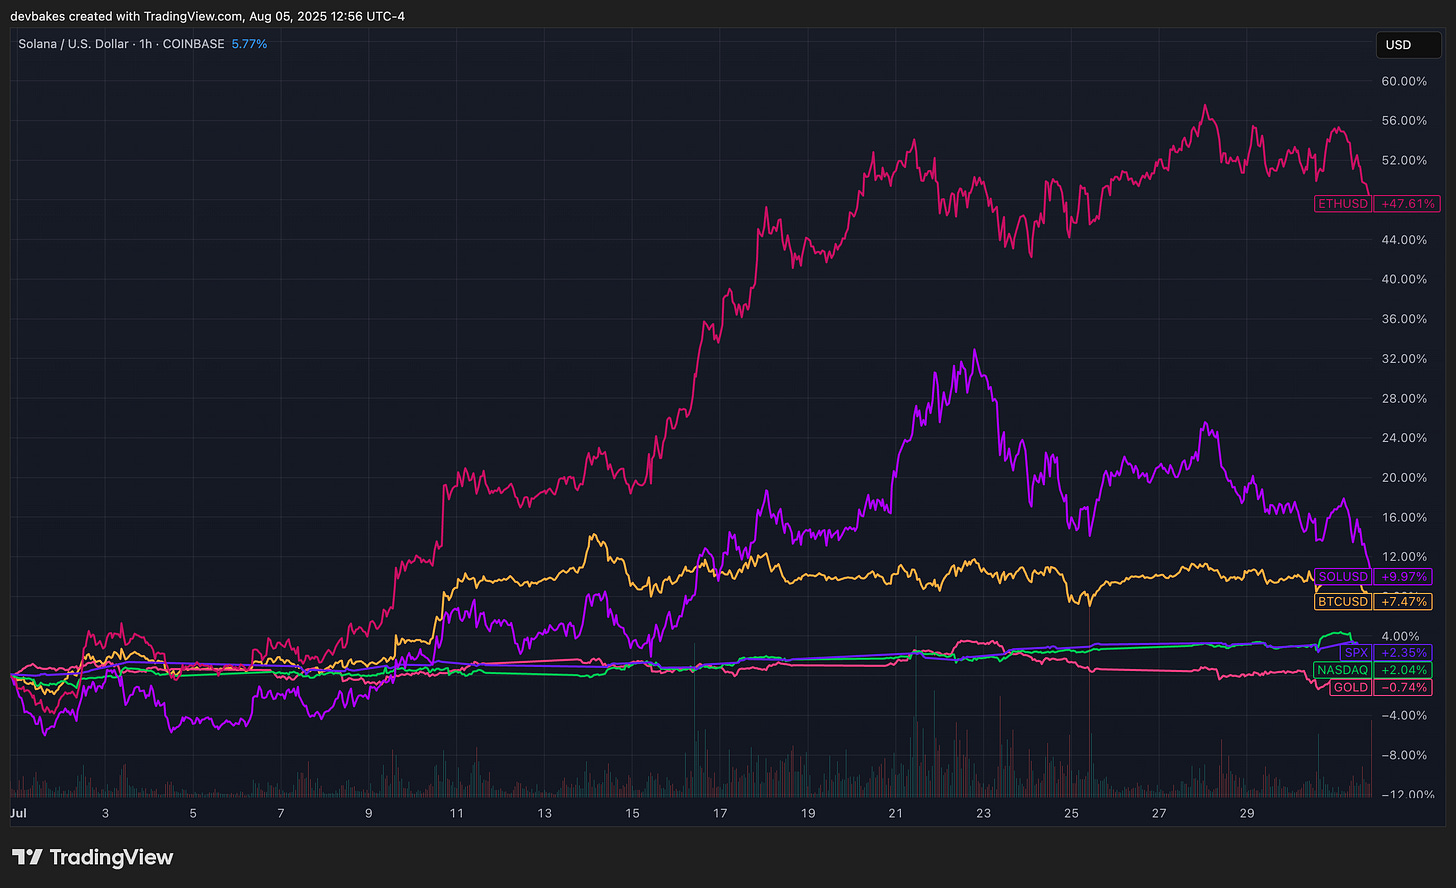The image size is (1456, 888).
Task: Click the 60.00% price scale label
Action: click(1404, 81)
